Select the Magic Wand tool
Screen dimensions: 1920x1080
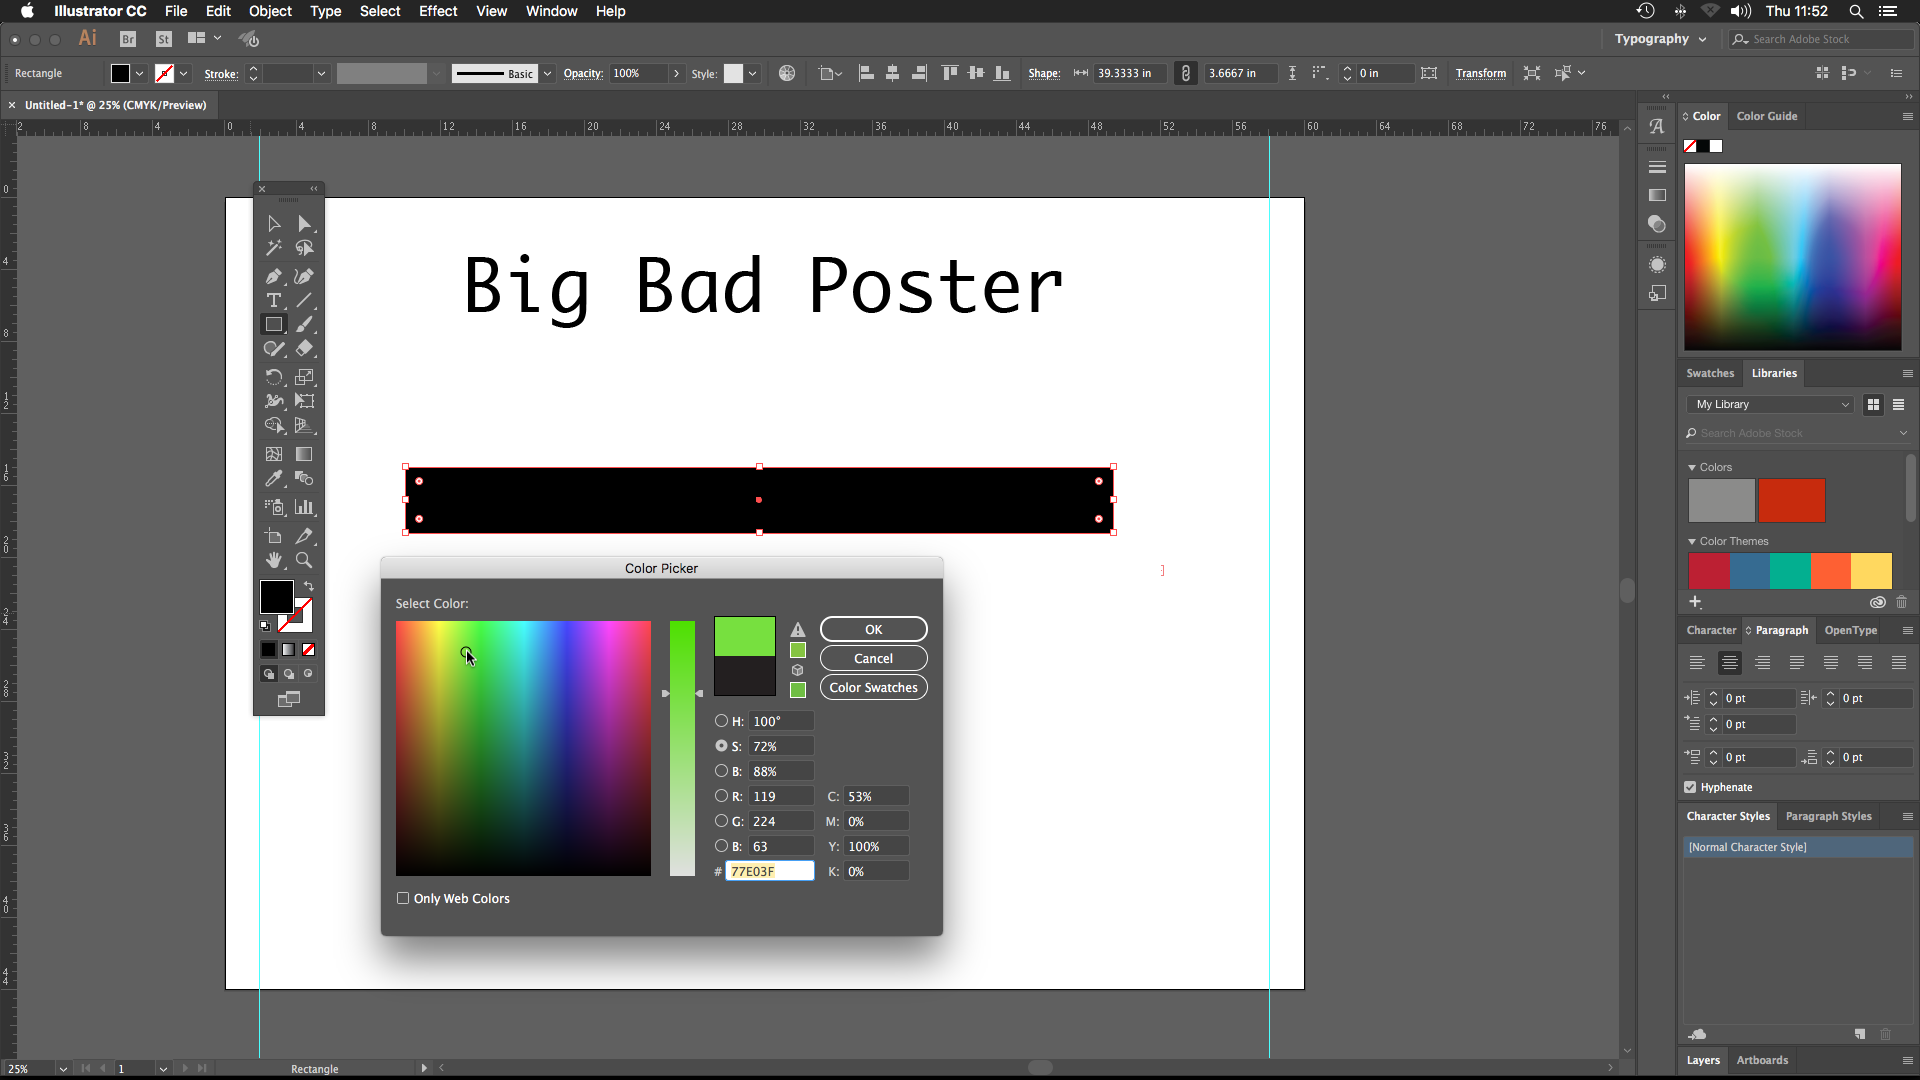[x=273, y=248]
